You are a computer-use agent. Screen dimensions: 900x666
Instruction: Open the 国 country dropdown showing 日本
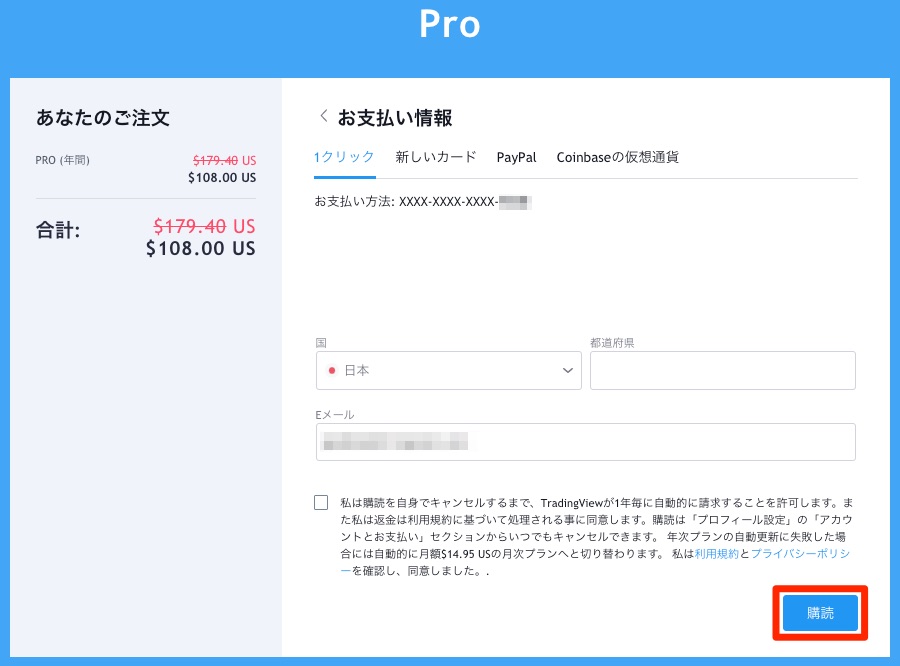tap(449, 370)
